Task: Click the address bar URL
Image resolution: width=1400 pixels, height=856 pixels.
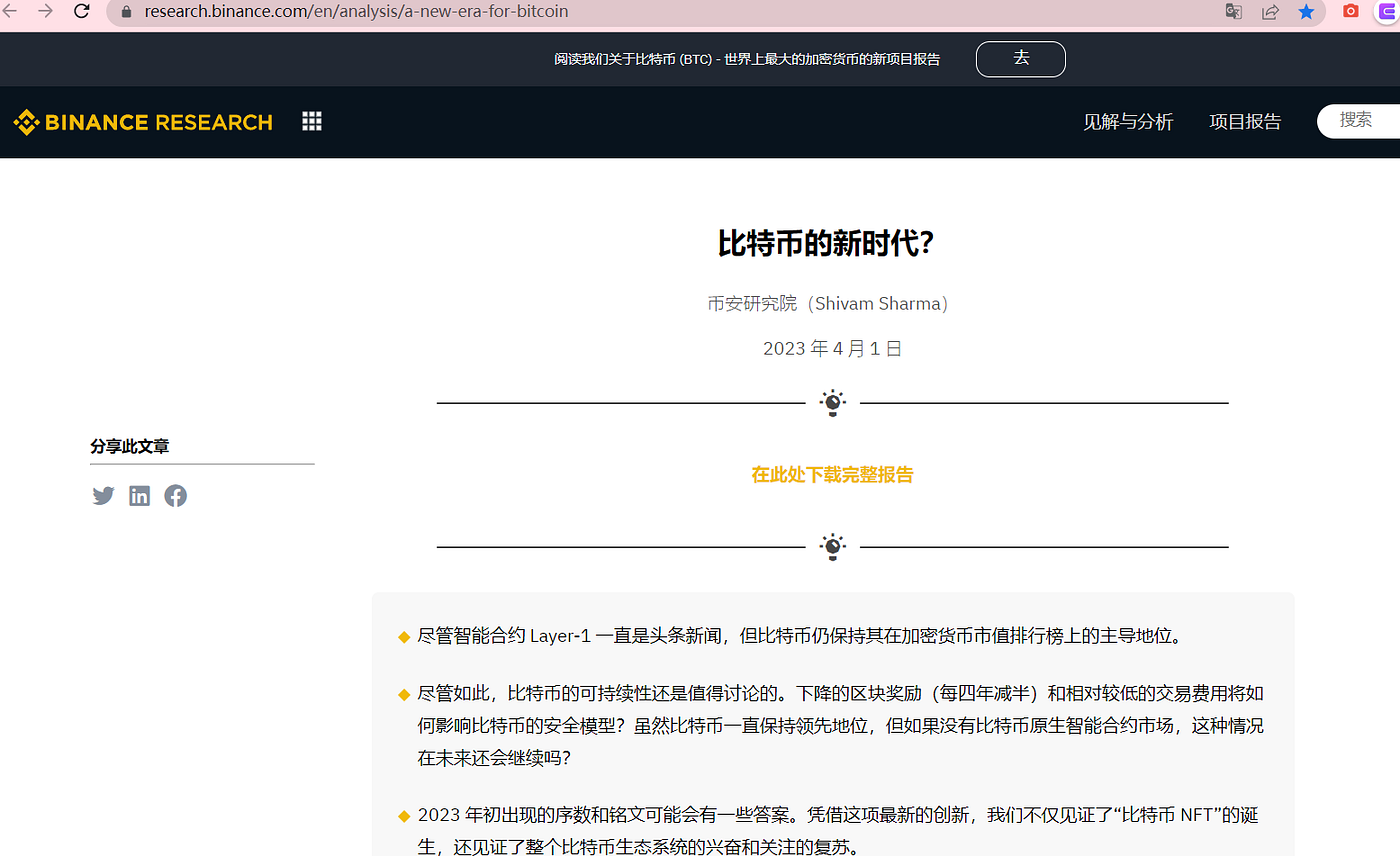Action: [x=357, y=12]
